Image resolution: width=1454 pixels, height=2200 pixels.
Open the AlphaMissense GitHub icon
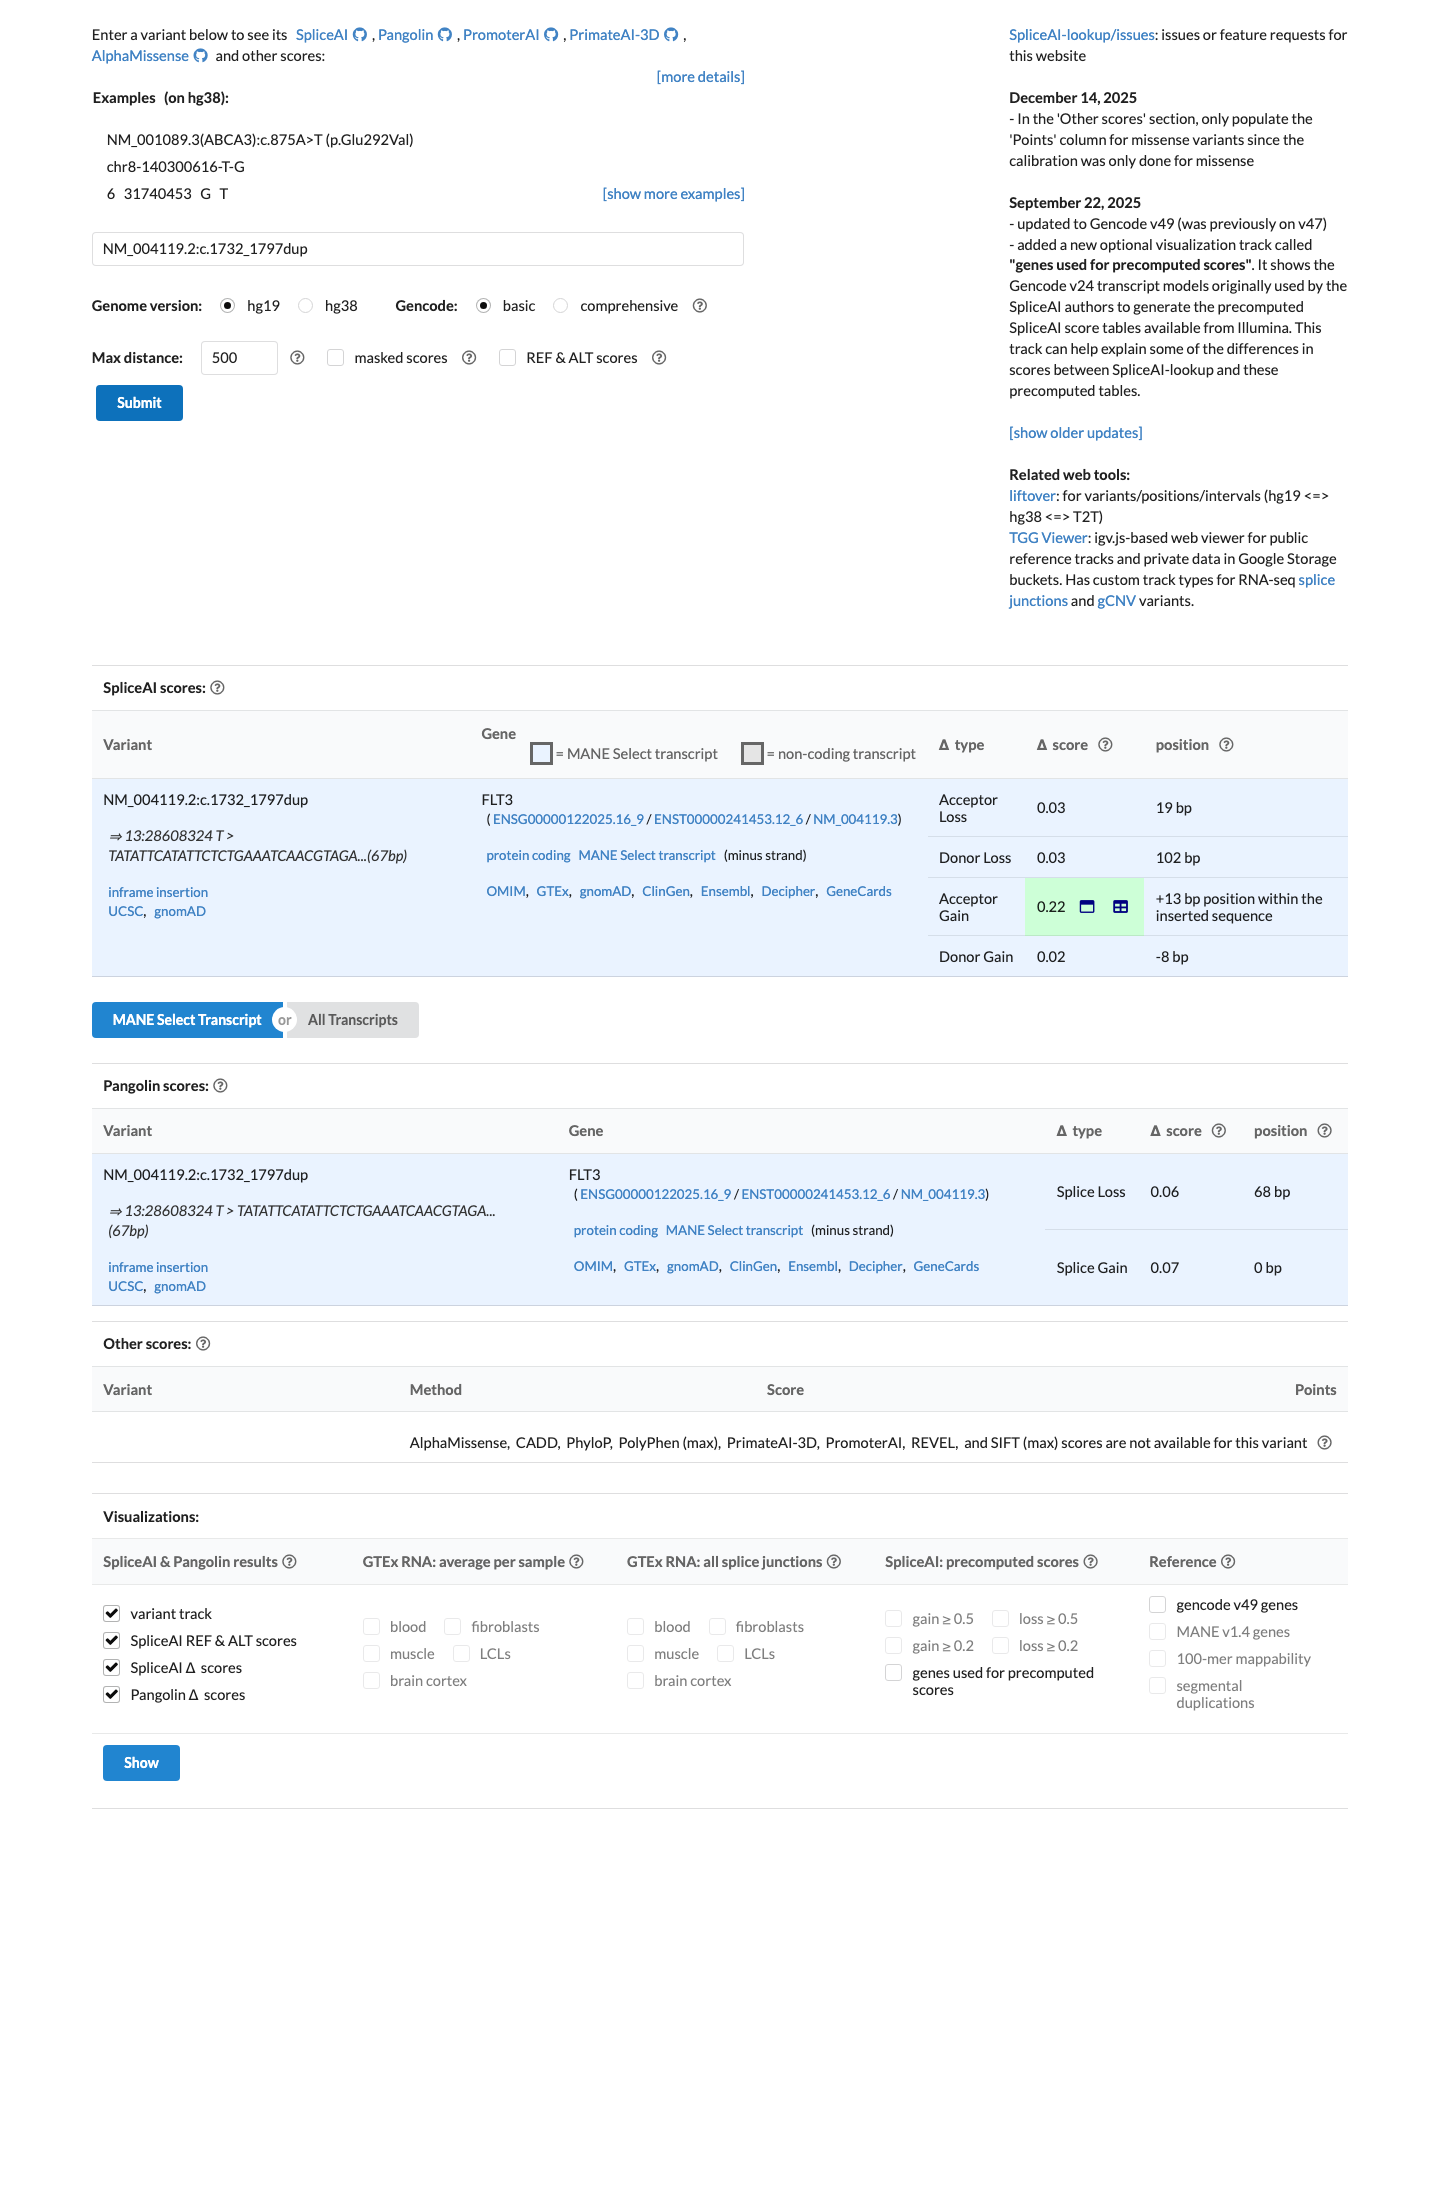tap(201, 56)
